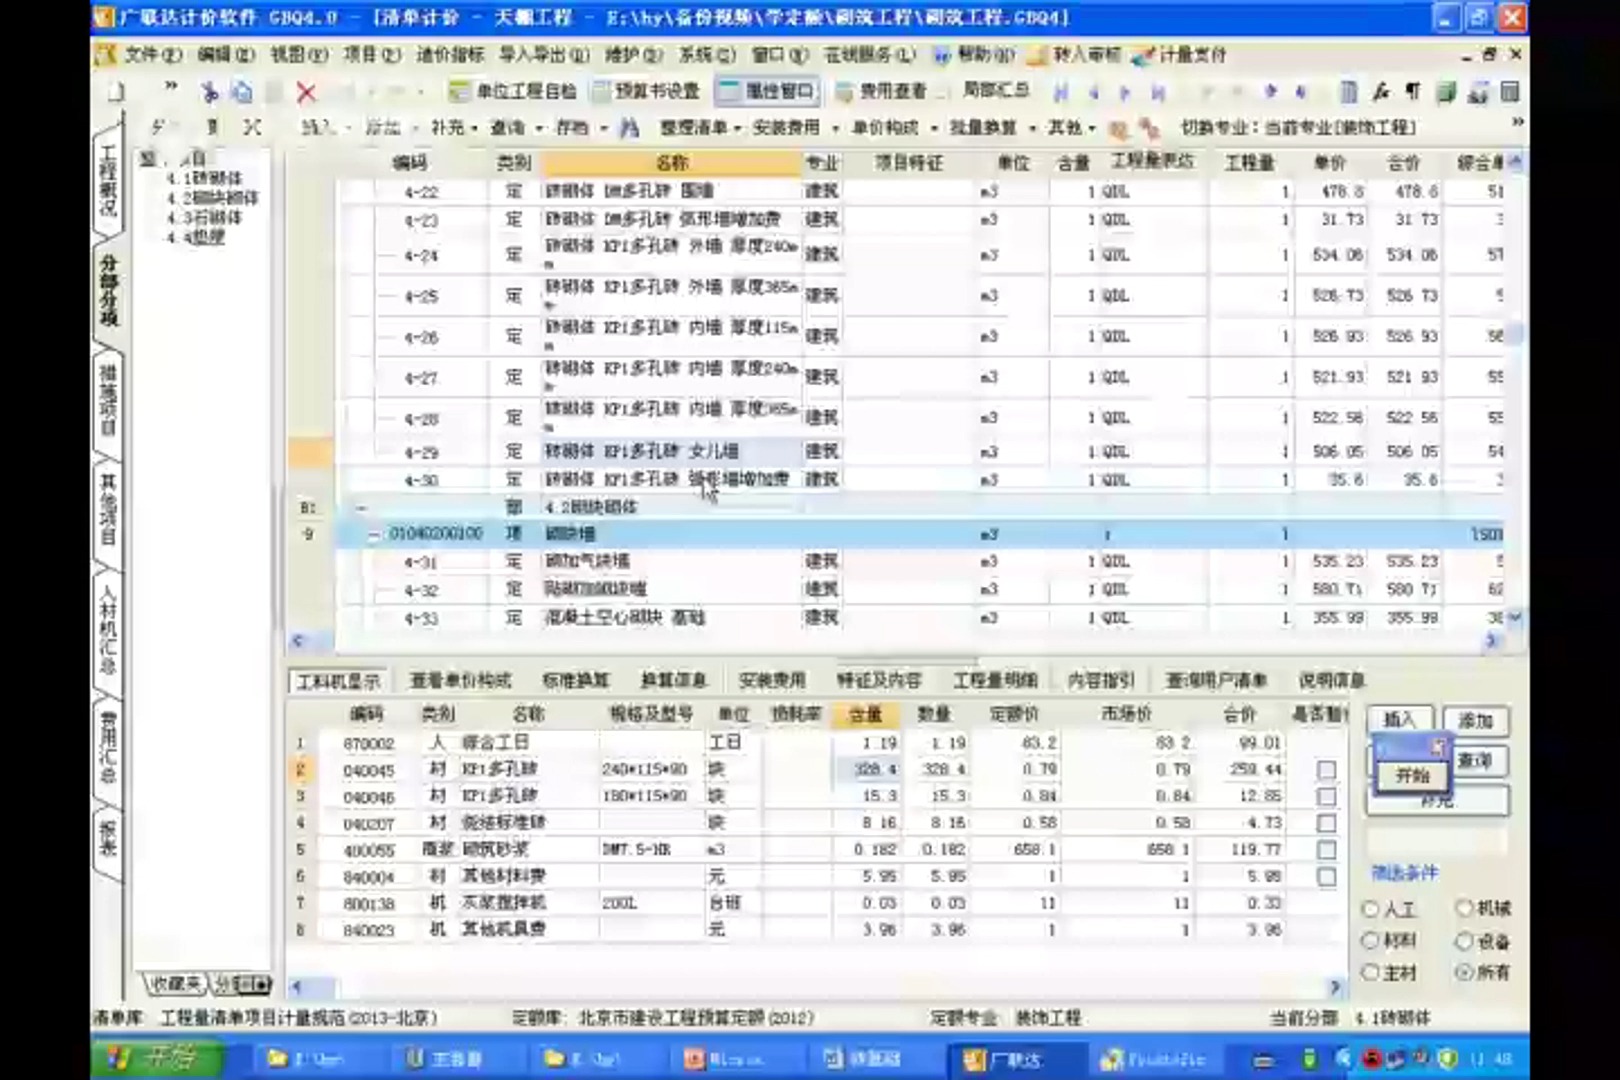Image resolution: width=1620 pixels, height=1080 pixels.
Task: Click the Windows 开始 Start button
Action: 157,1058
